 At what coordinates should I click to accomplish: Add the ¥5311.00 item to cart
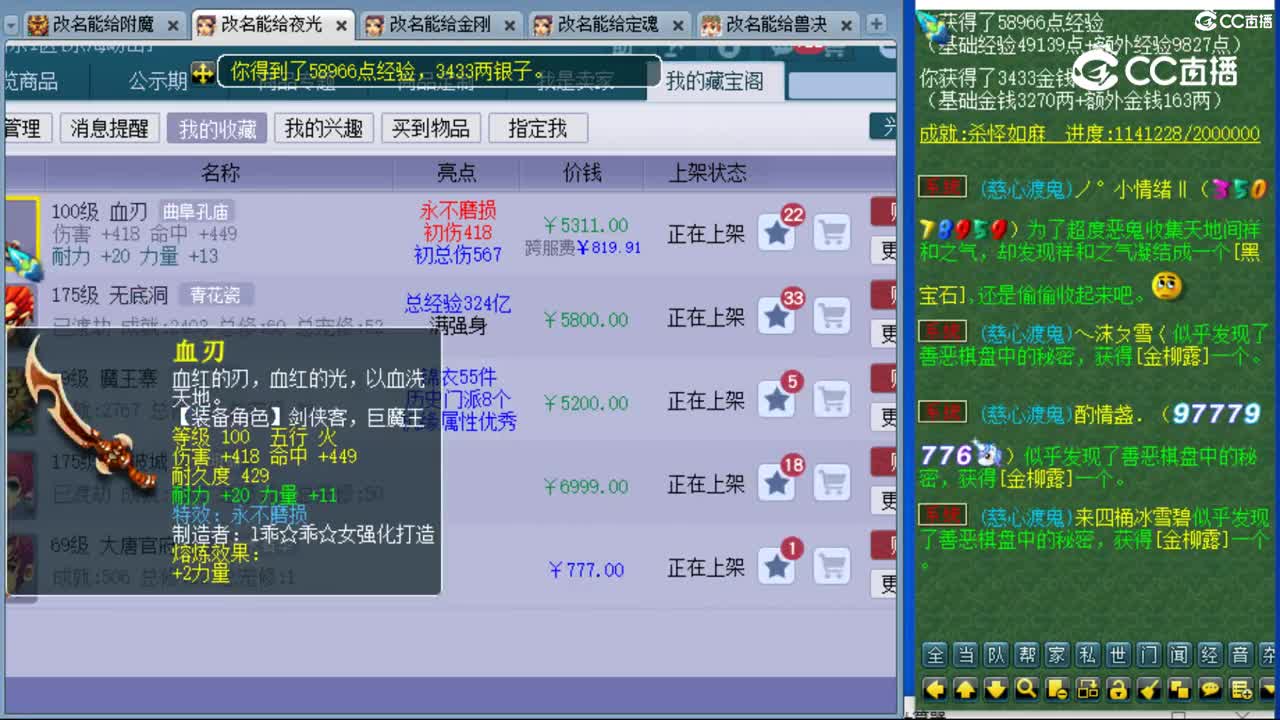click(x=832, y=233)
